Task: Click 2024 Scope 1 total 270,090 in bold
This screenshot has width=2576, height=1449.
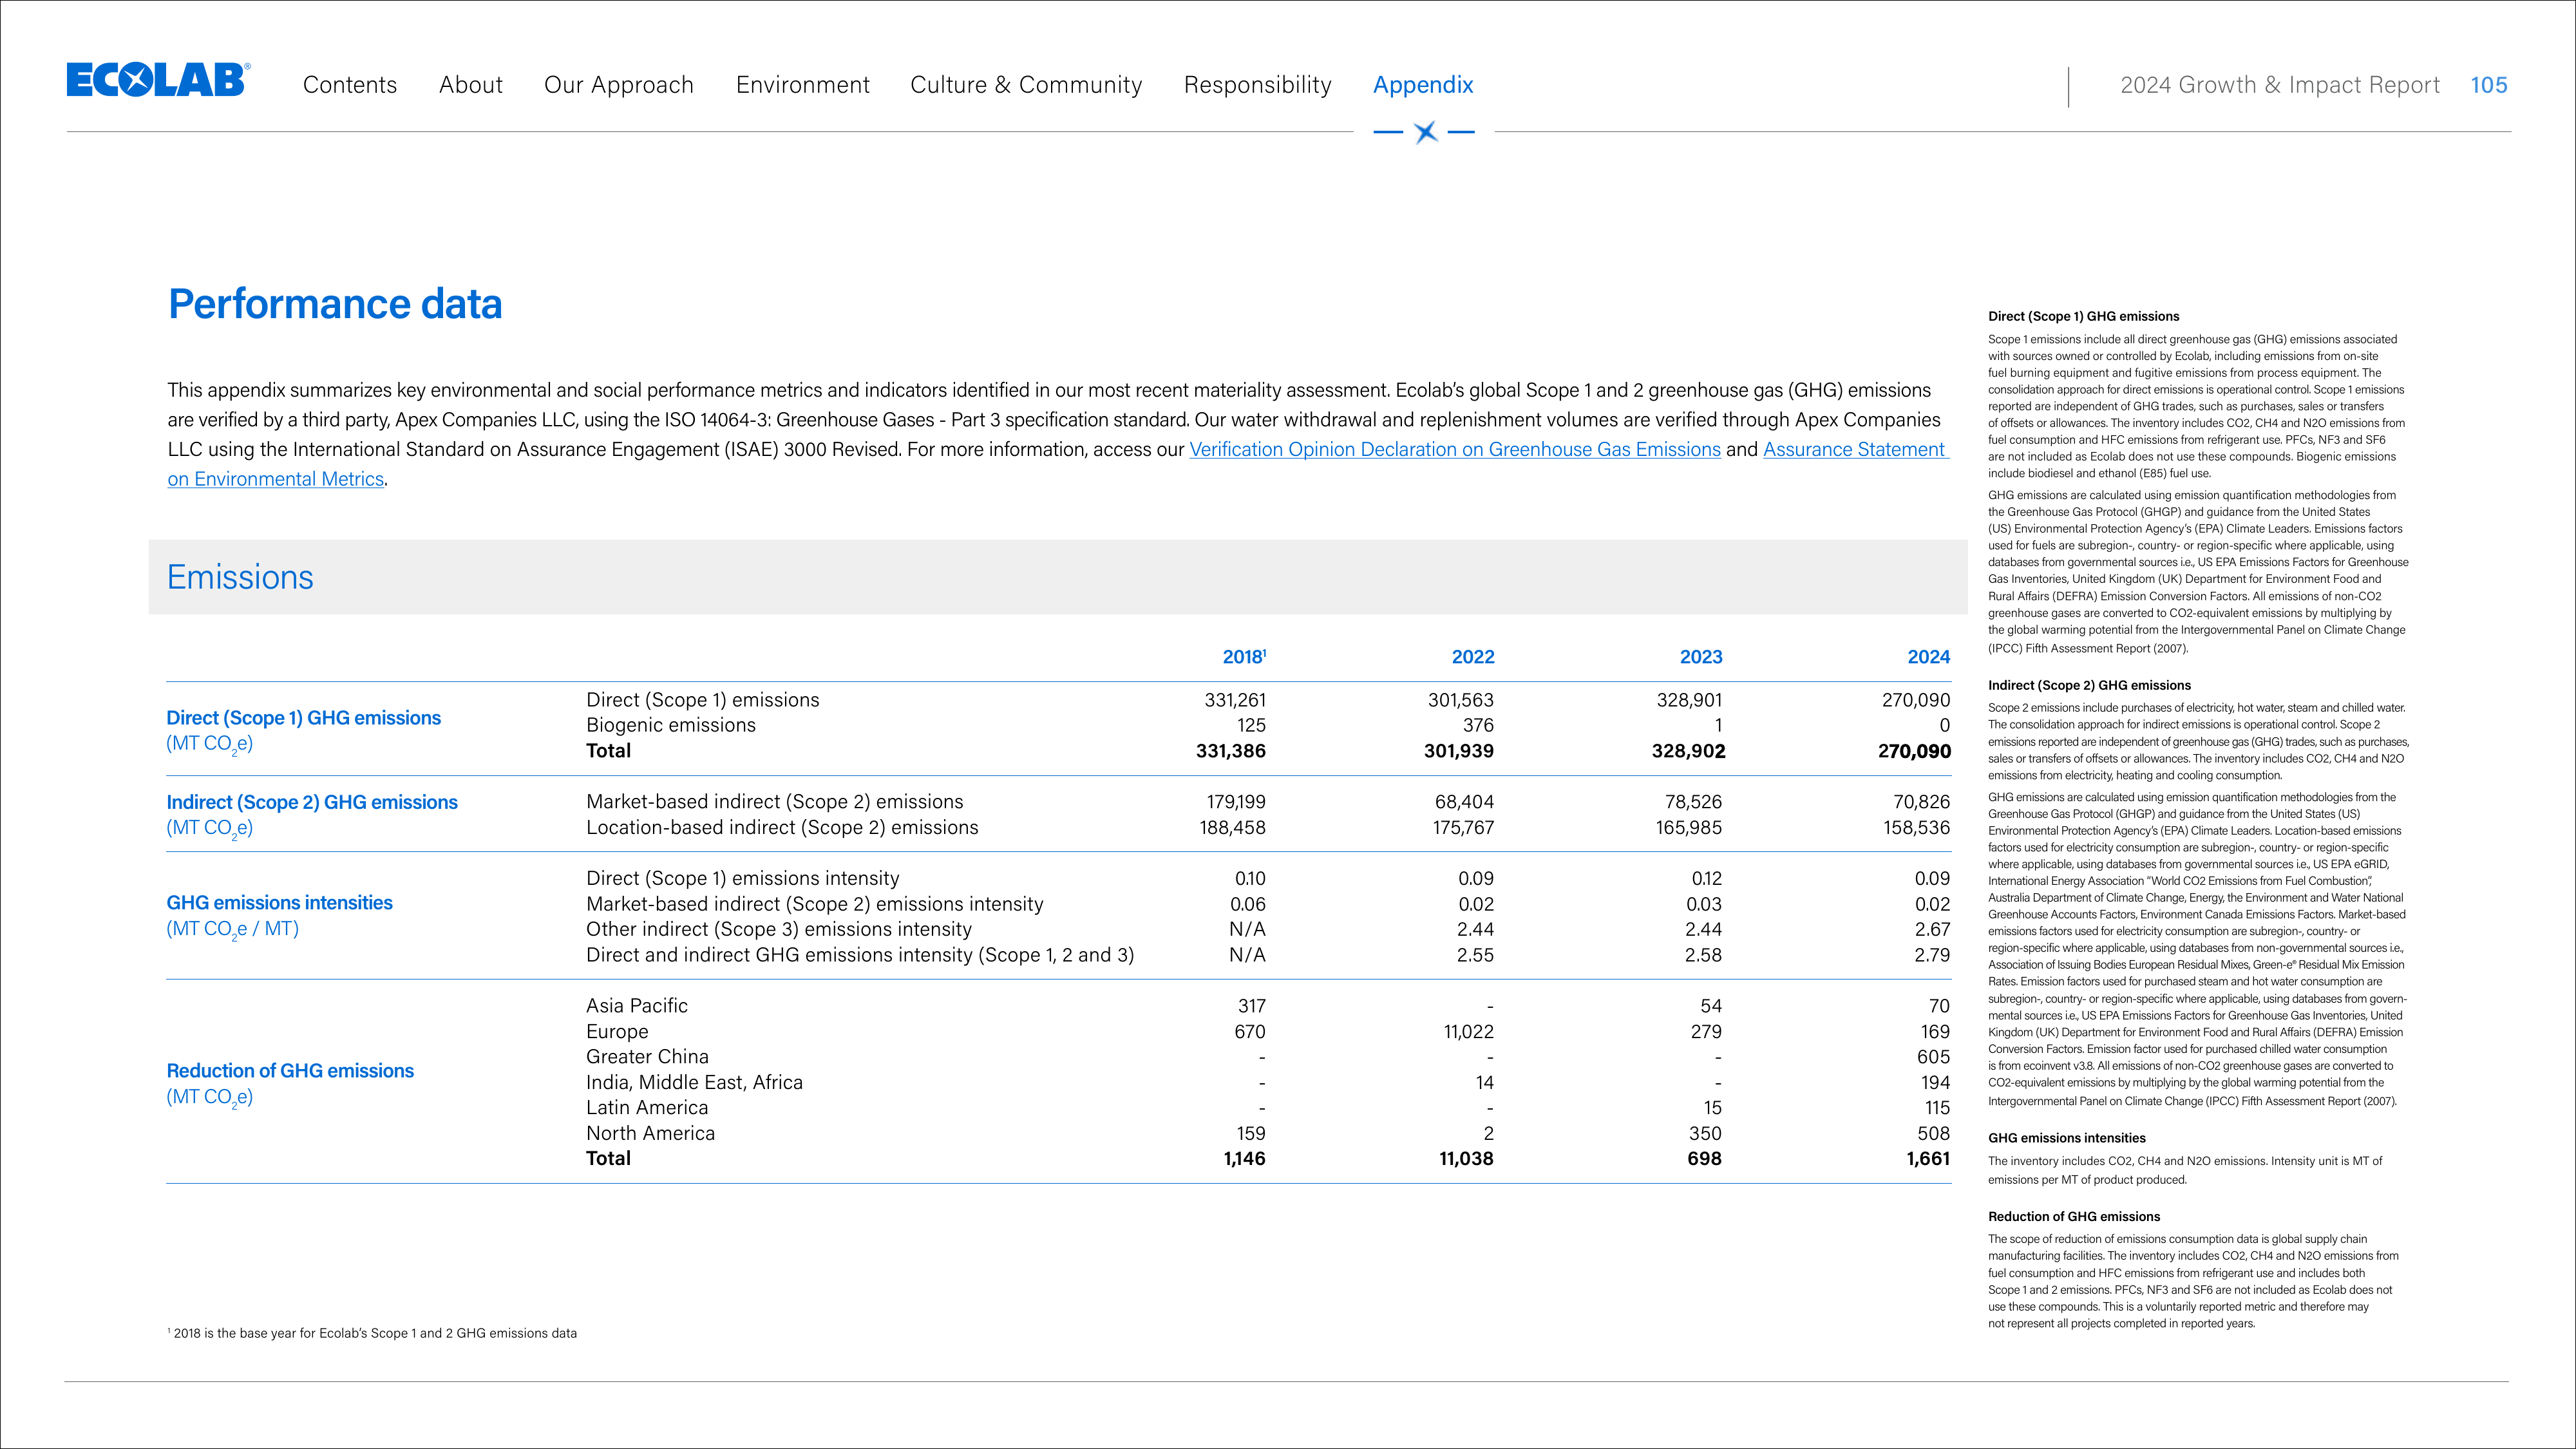Action: (x=1914, y=751)
